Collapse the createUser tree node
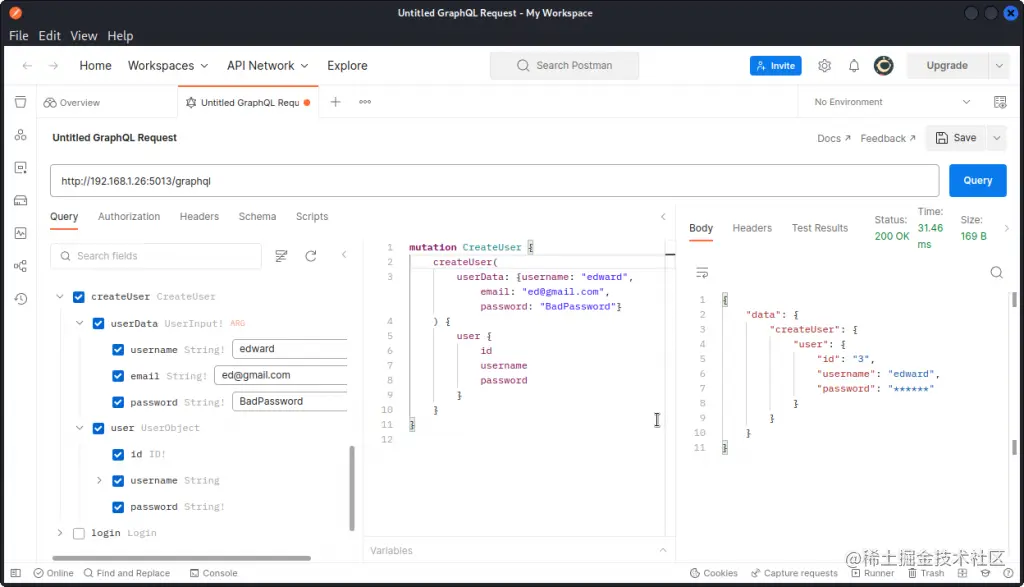This screenshot has width=1024, height=587. [x=59, y=296]
